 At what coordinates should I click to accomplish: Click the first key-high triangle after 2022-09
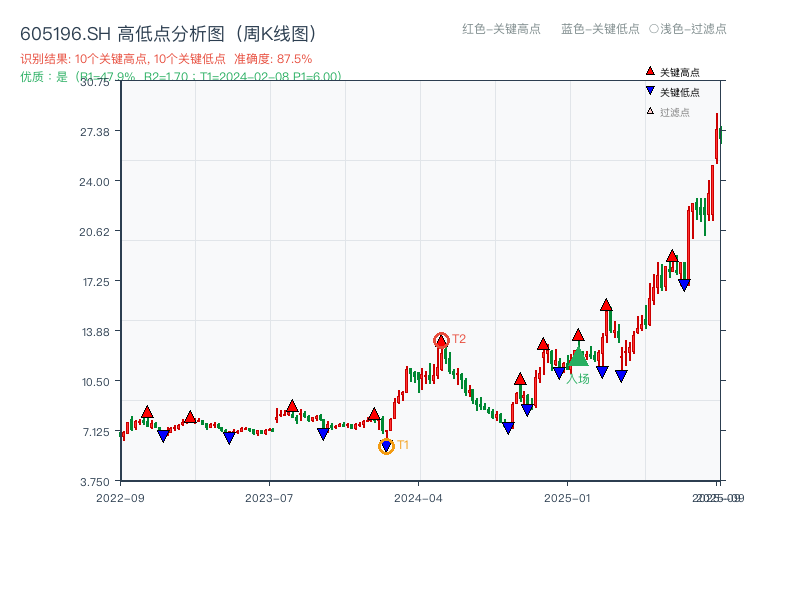147,412
